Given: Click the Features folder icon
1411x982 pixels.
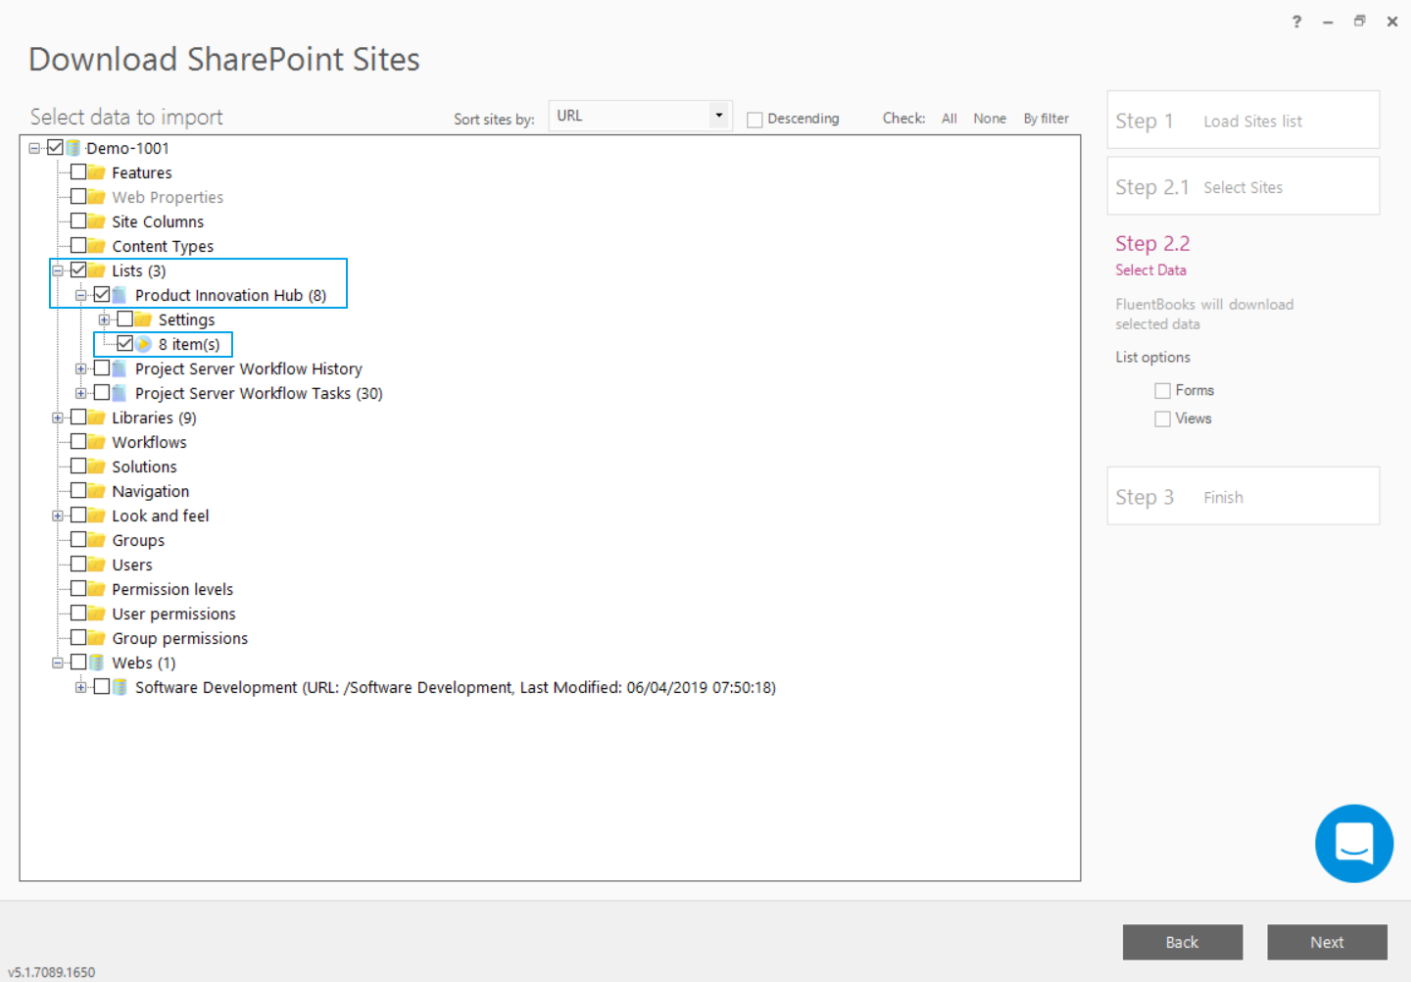Looking at the screenshot, I should click(x=96, y=172).
